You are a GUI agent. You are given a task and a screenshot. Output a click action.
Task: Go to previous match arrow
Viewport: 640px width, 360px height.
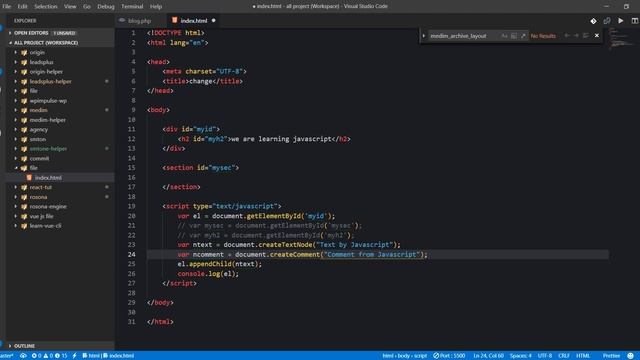tap(567, 36)
